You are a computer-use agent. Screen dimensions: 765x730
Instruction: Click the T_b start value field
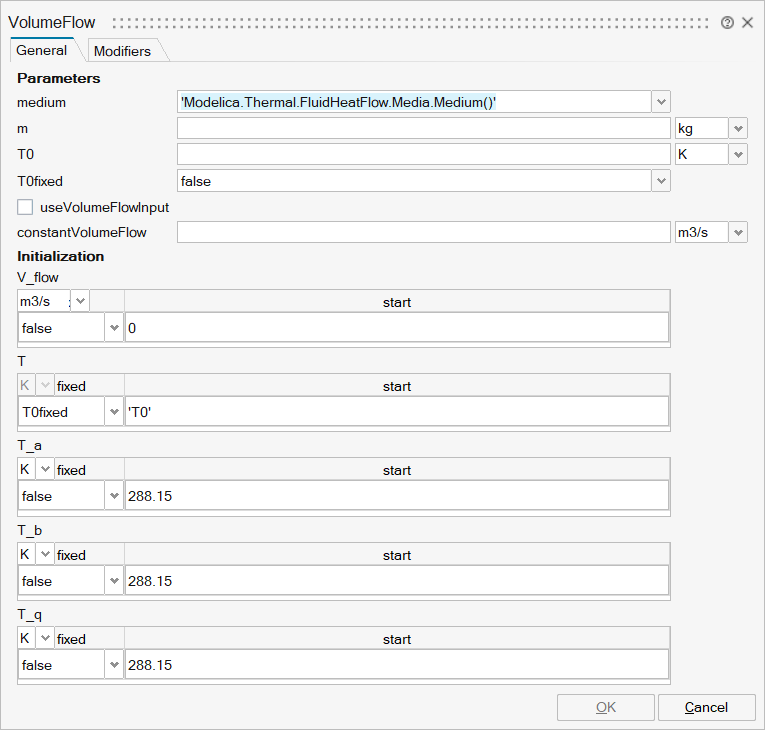pos(396,581)
